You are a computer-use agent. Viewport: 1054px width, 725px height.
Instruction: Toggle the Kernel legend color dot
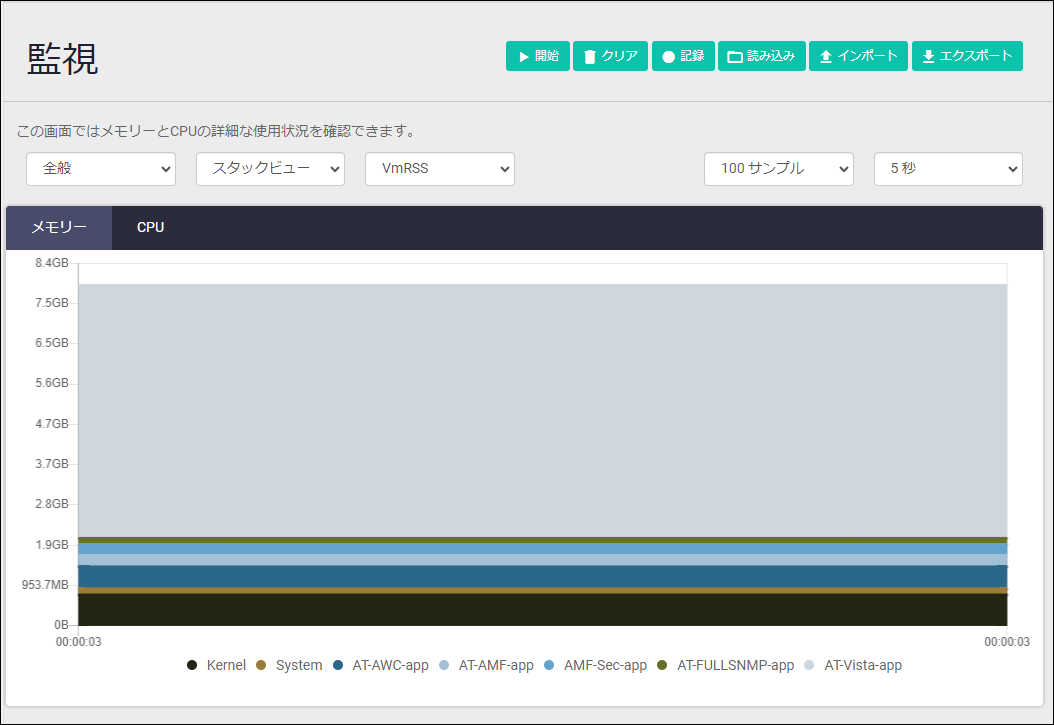pos(192,665)
